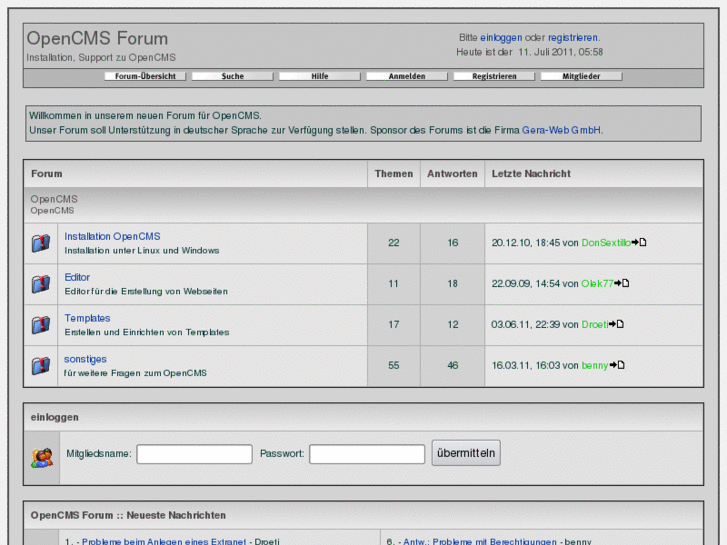727x545 pixels.
Task: Submit login with übermitteln button
Action: click(x=466, y=453)
